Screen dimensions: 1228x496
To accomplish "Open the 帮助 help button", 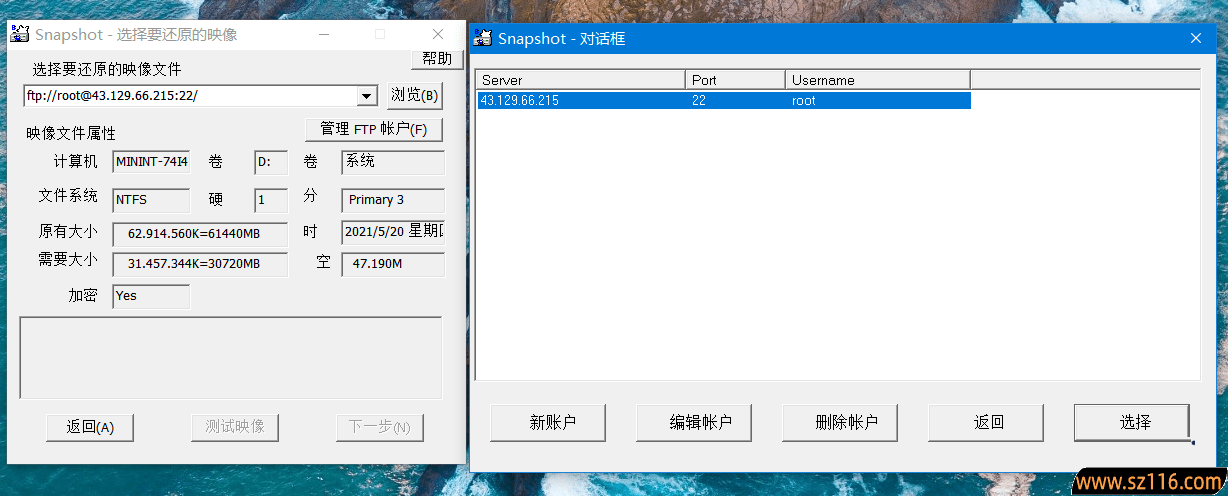I will (x=437, y=59).
